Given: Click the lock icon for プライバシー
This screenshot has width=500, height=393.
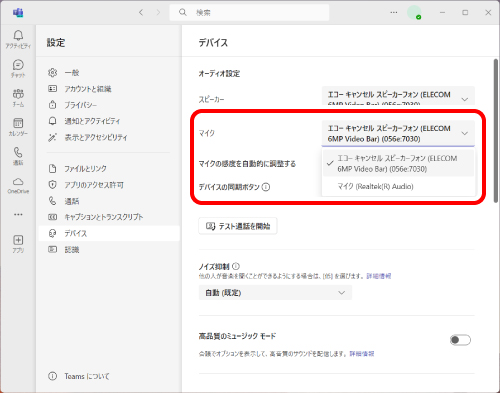Looking at the screenshot, I should (x=52, y=105).
